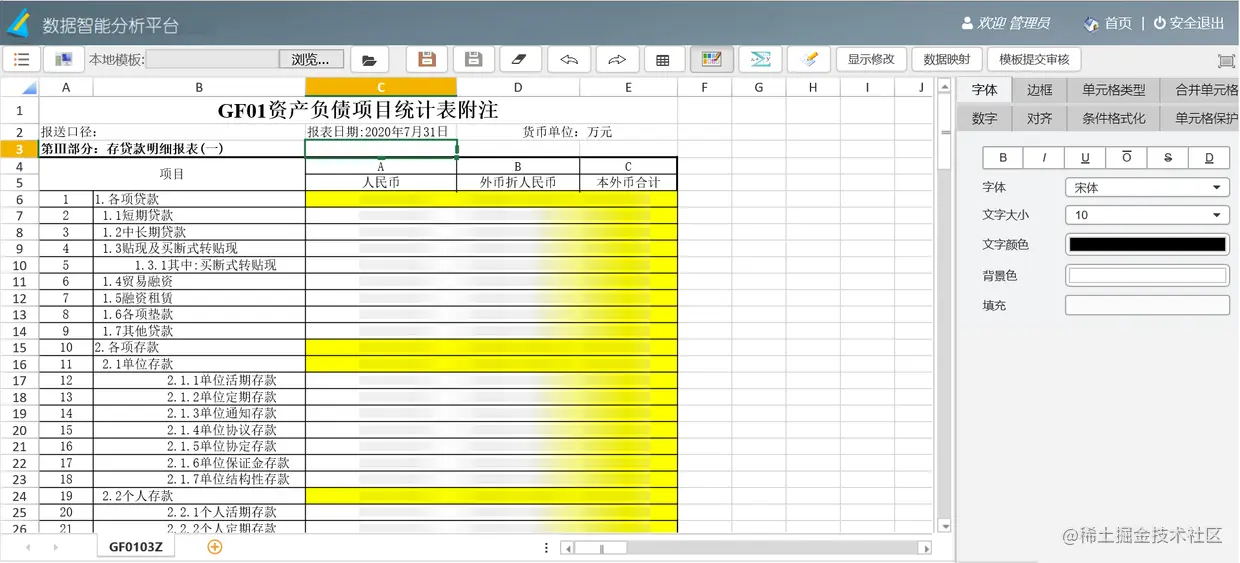Switch to the 字体 tab
This screenshot has height=563, width=1240.
pyautogui.click(x=985, y=90)
